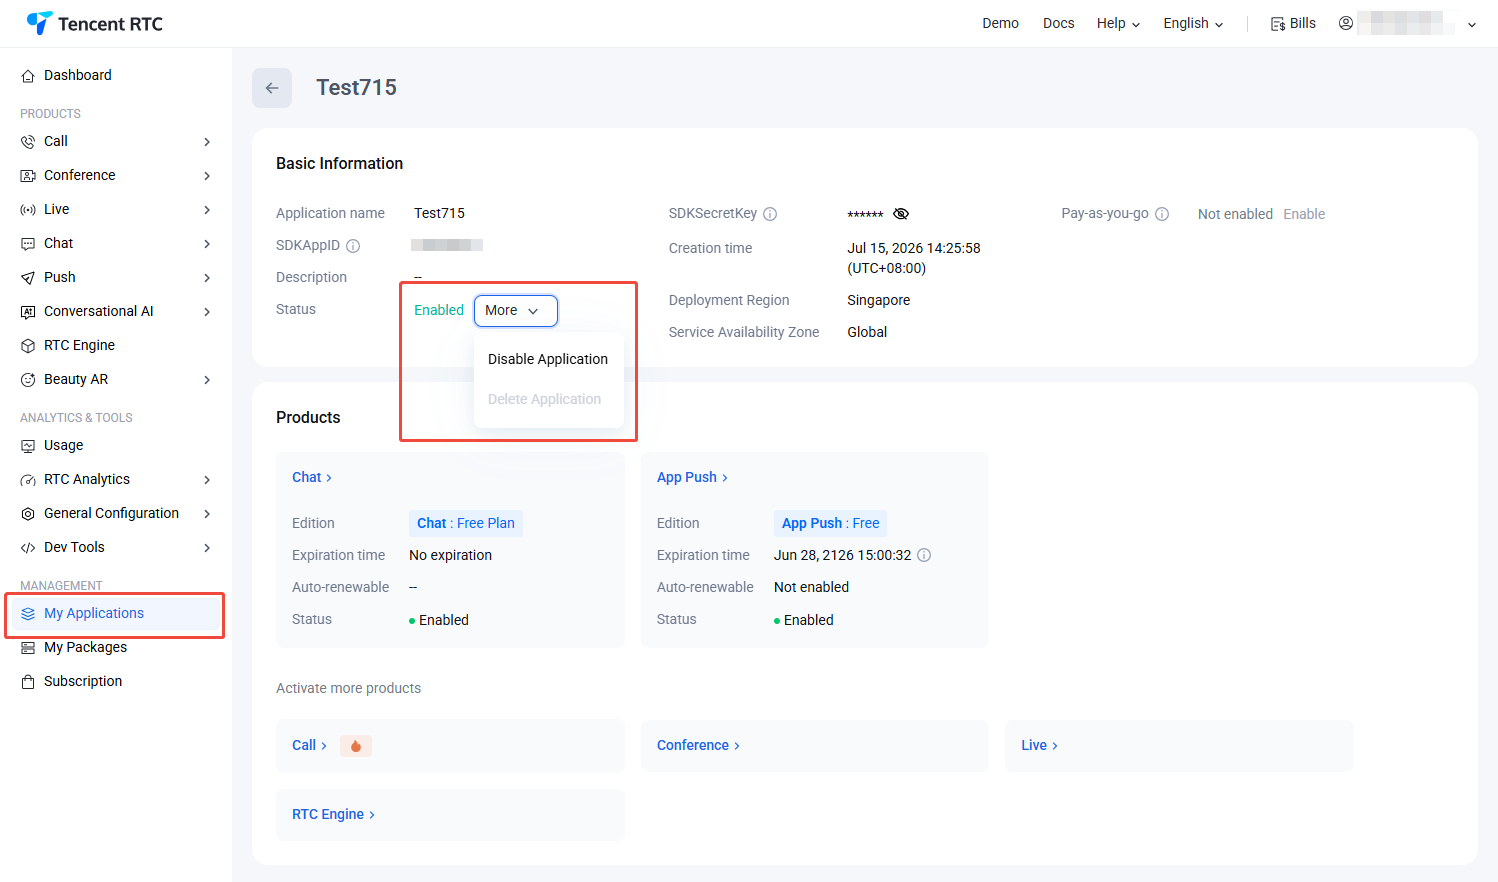Click the user account avatar icon
This screenshot has width=1498, height=882.
(1346, 23)
